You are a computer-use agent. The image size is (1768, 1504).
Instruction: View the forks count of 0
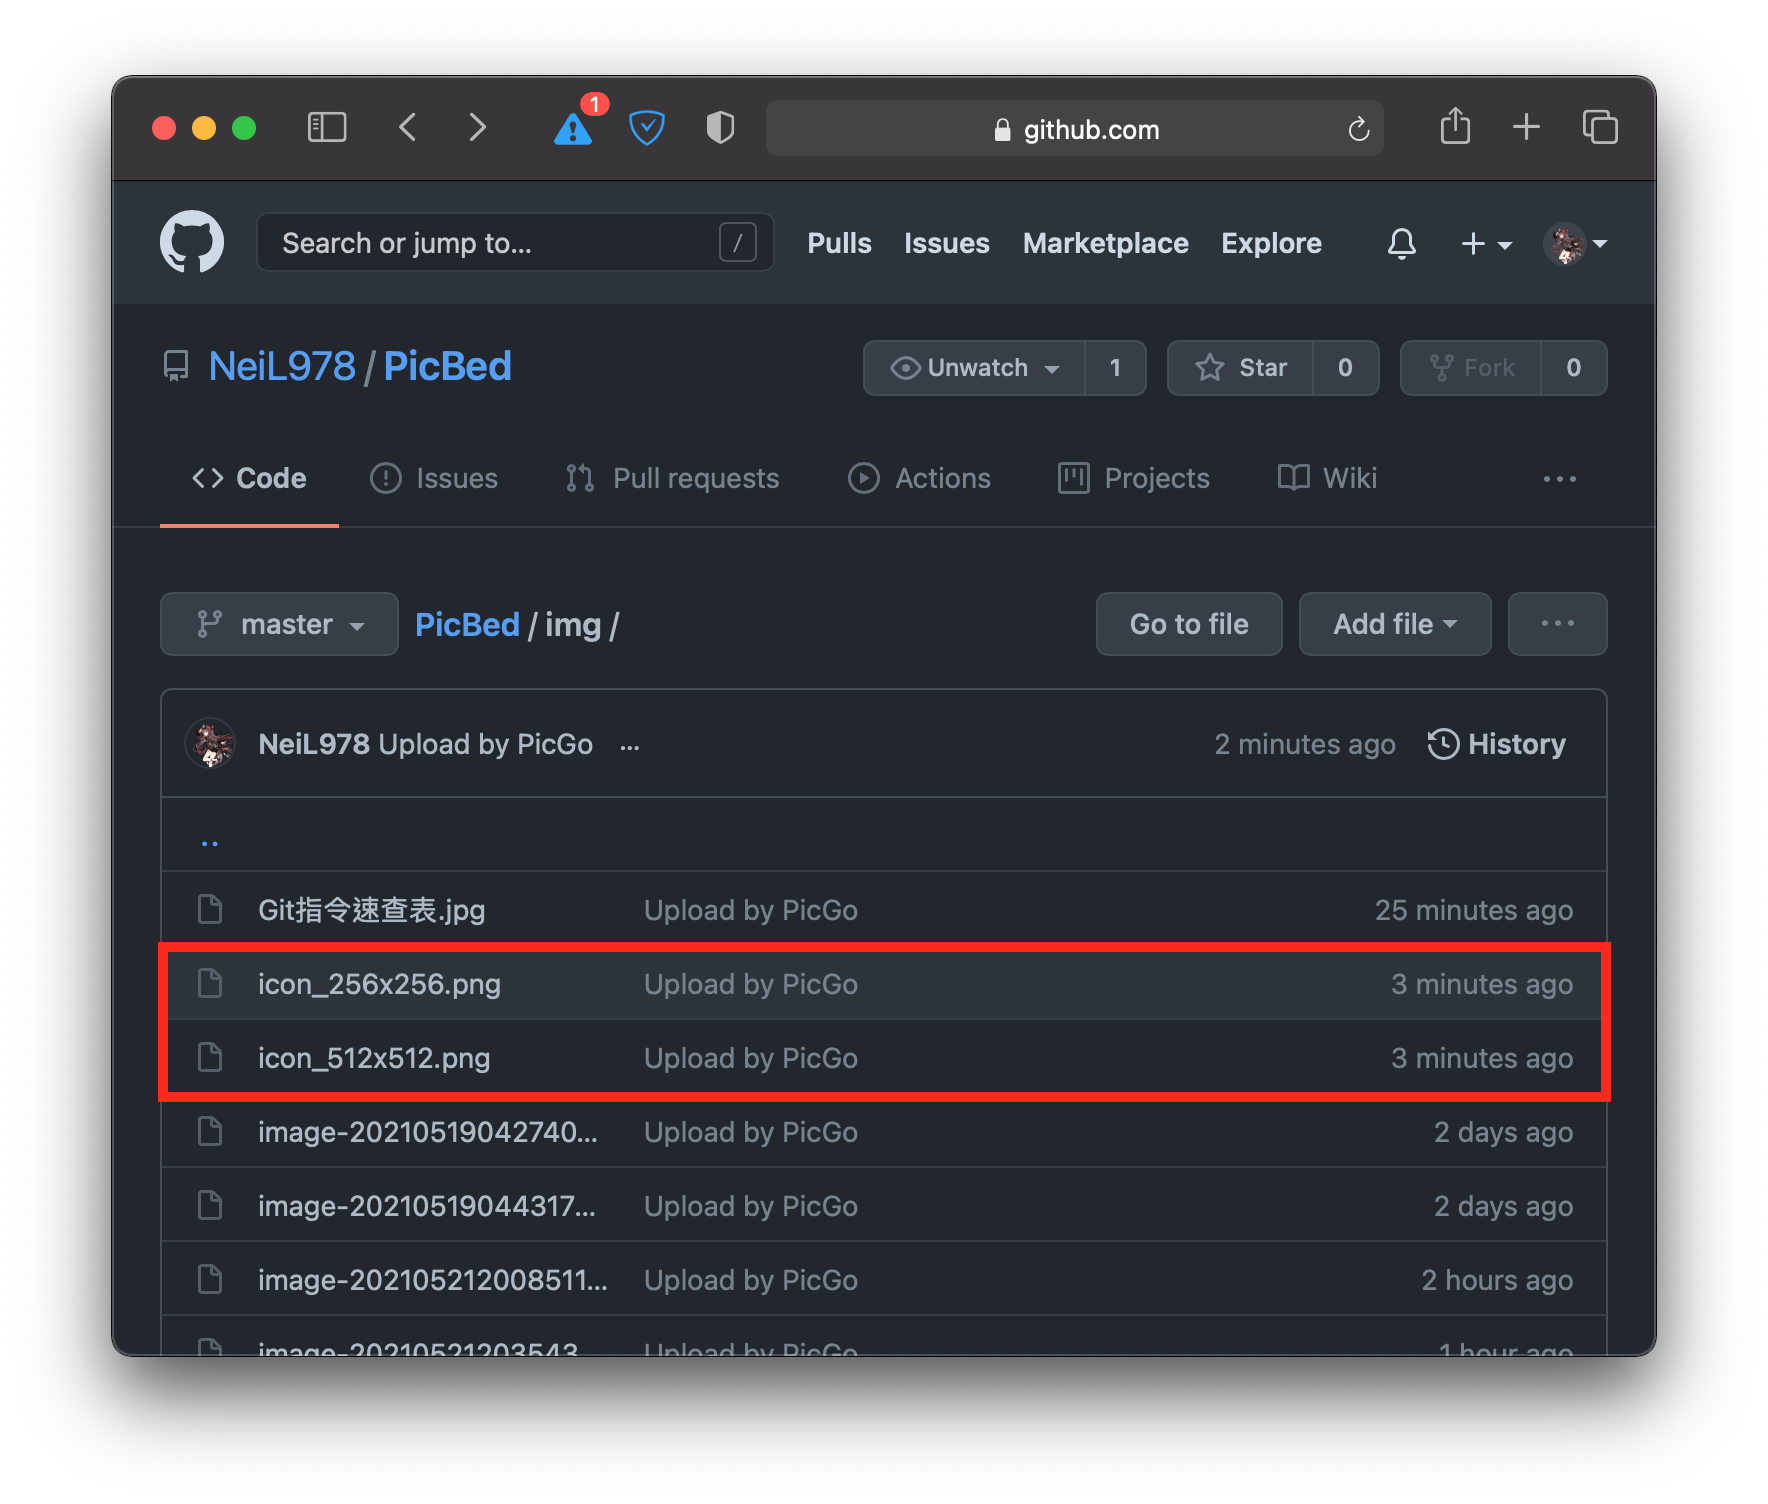coord(1574,368)
